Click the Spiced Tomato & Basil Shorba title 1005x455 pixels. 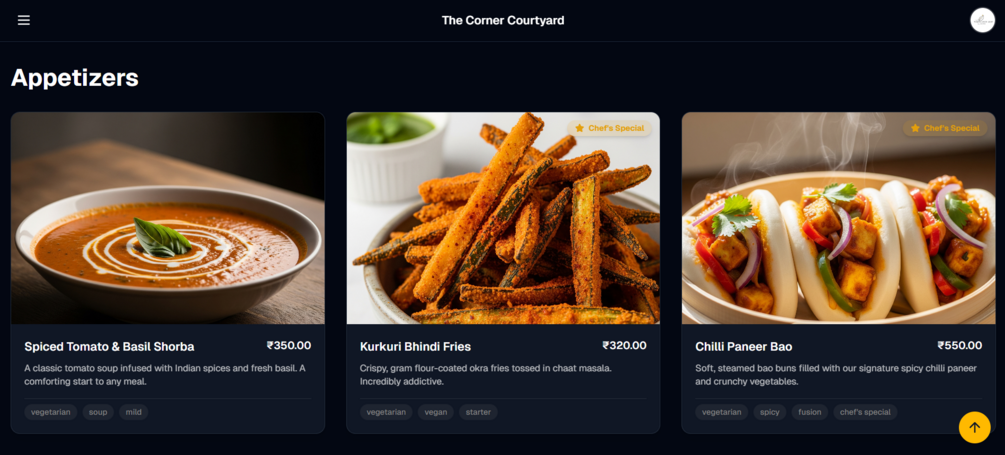click(x=109, y=347)
